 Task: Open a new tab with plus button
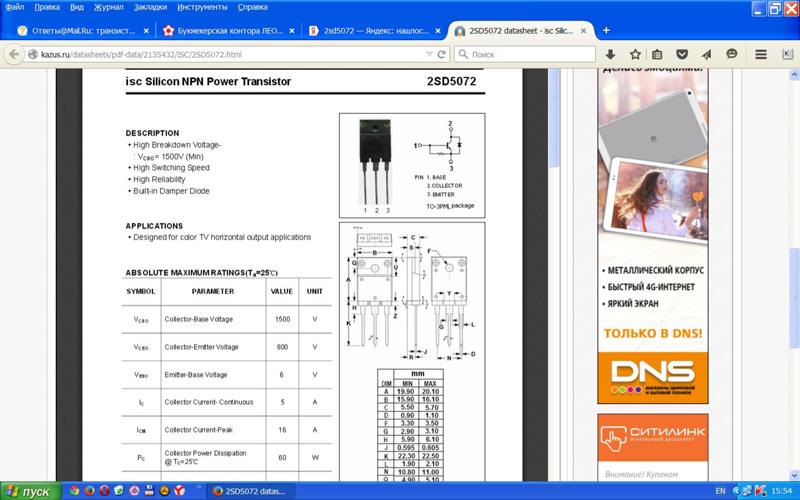[x=606, y=30]
